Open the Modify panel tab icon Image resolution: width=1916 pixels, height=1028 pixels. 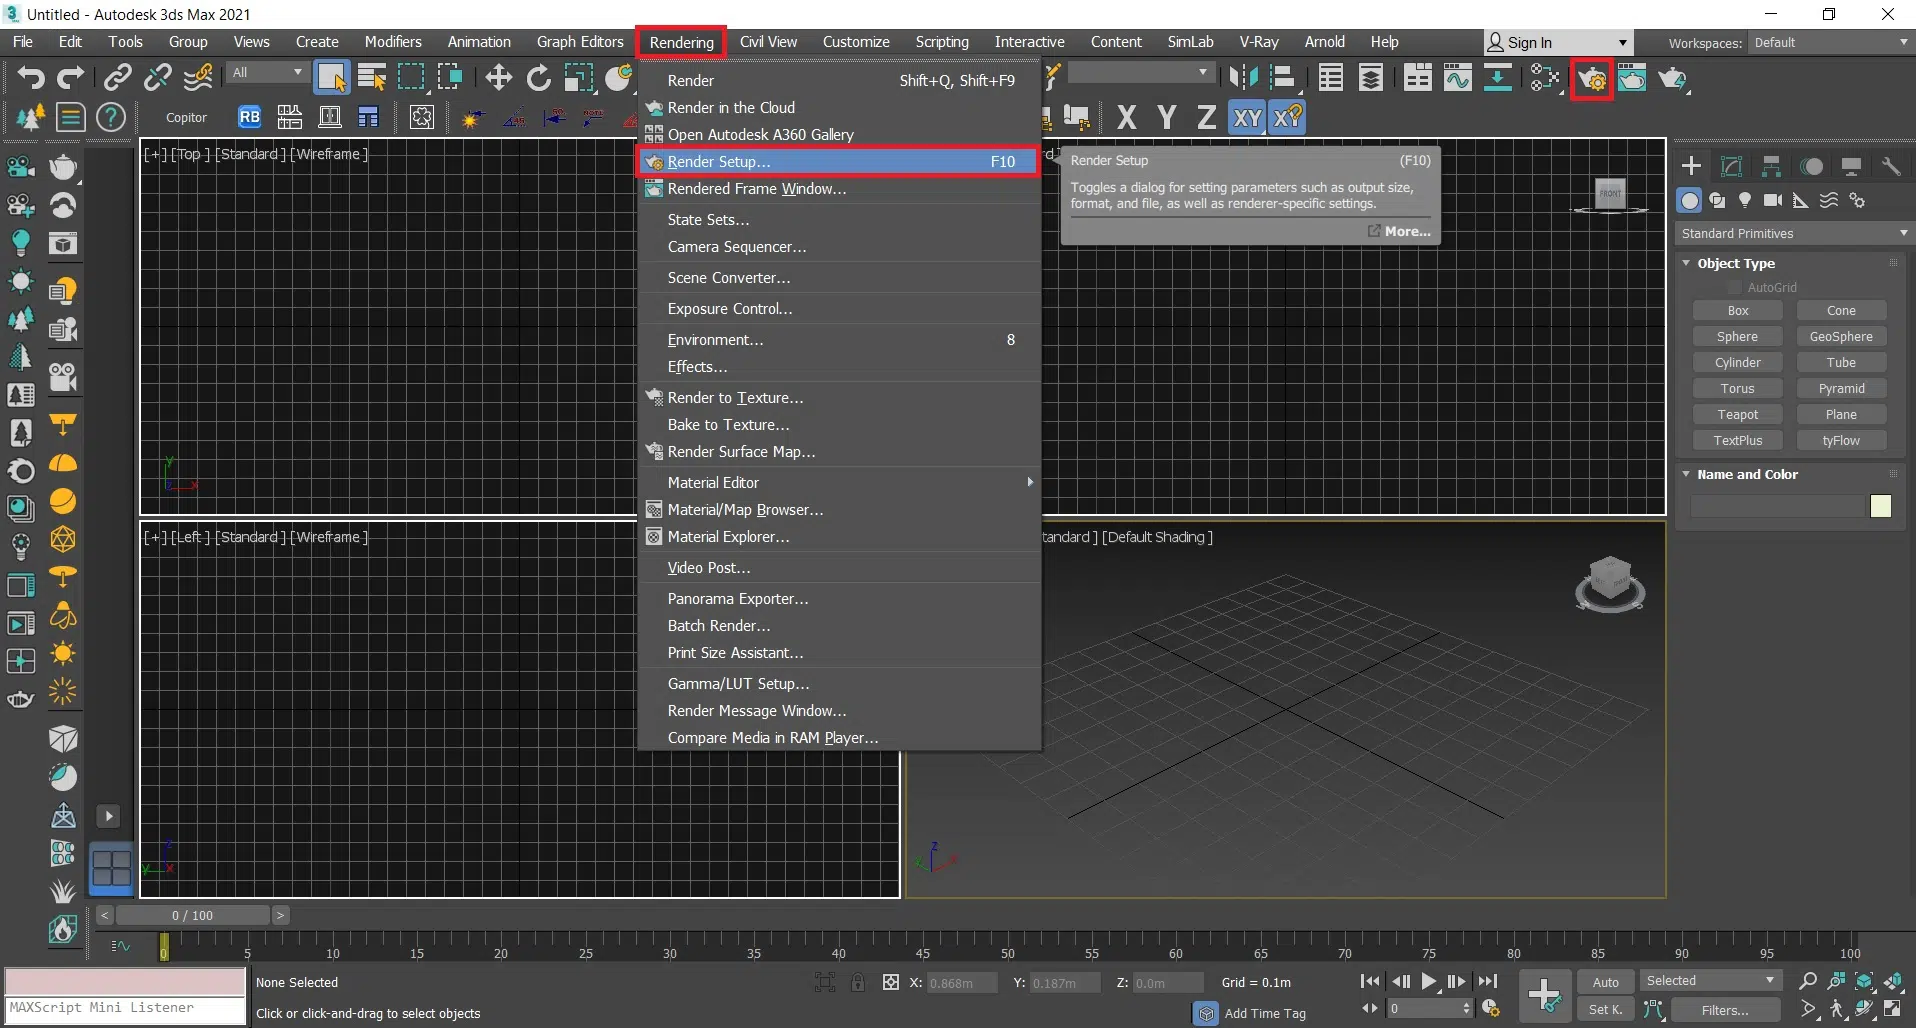click(1731, 167)
